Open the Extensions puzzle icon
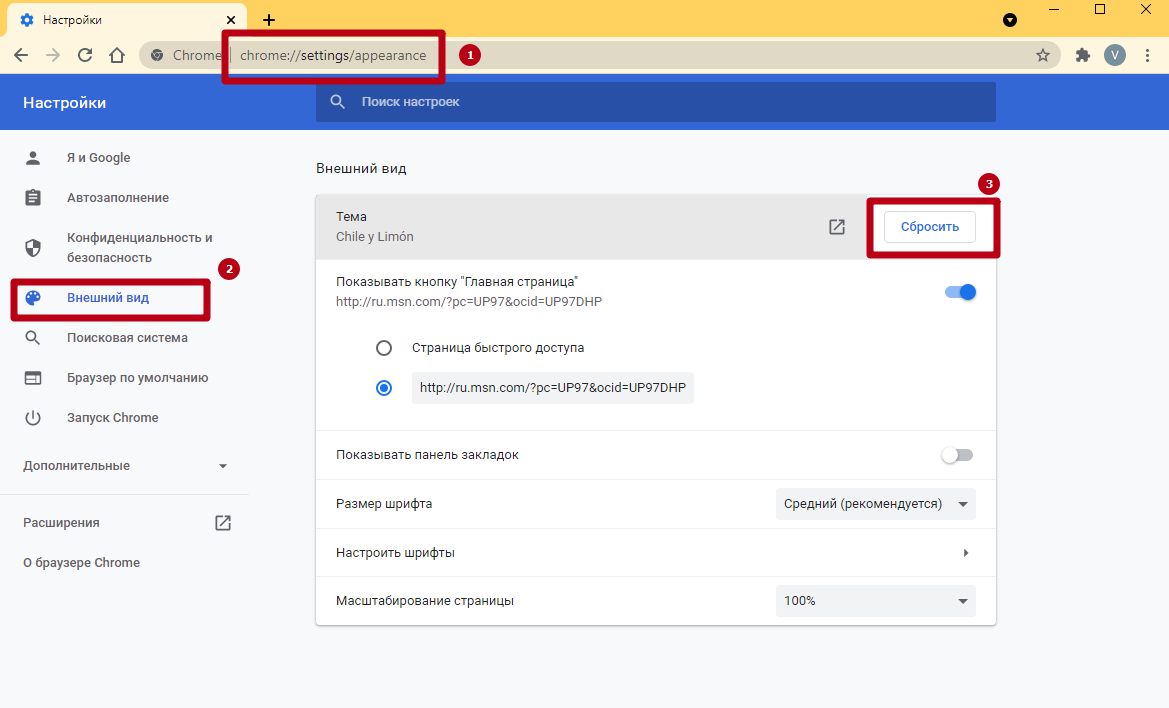 1082,55
